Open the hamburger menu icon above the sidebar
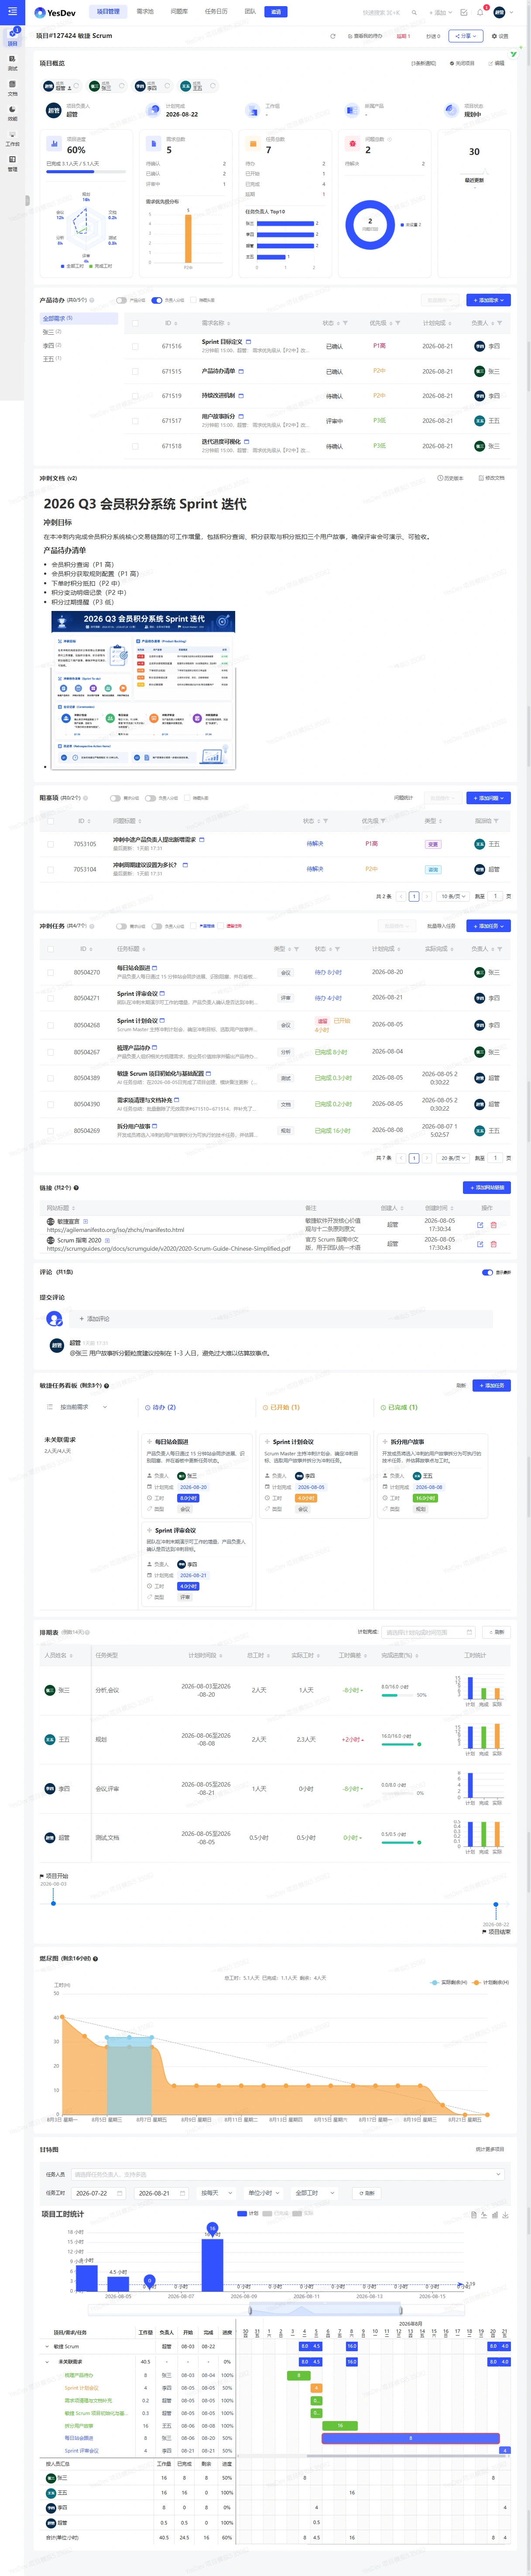Image resolution: width=531 pixels, height=2576 pixels. point(12,12)
